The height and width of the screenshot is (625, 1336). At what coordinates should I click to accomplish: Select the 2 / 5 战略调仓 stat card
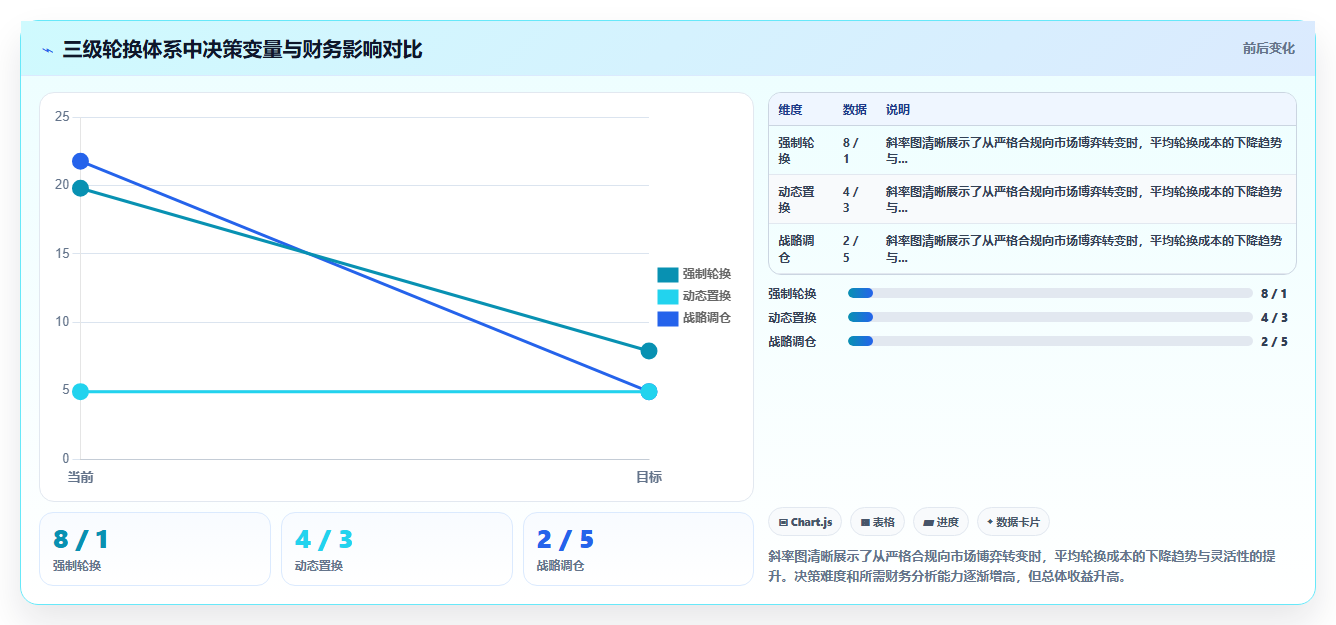[x=638, y=549]
